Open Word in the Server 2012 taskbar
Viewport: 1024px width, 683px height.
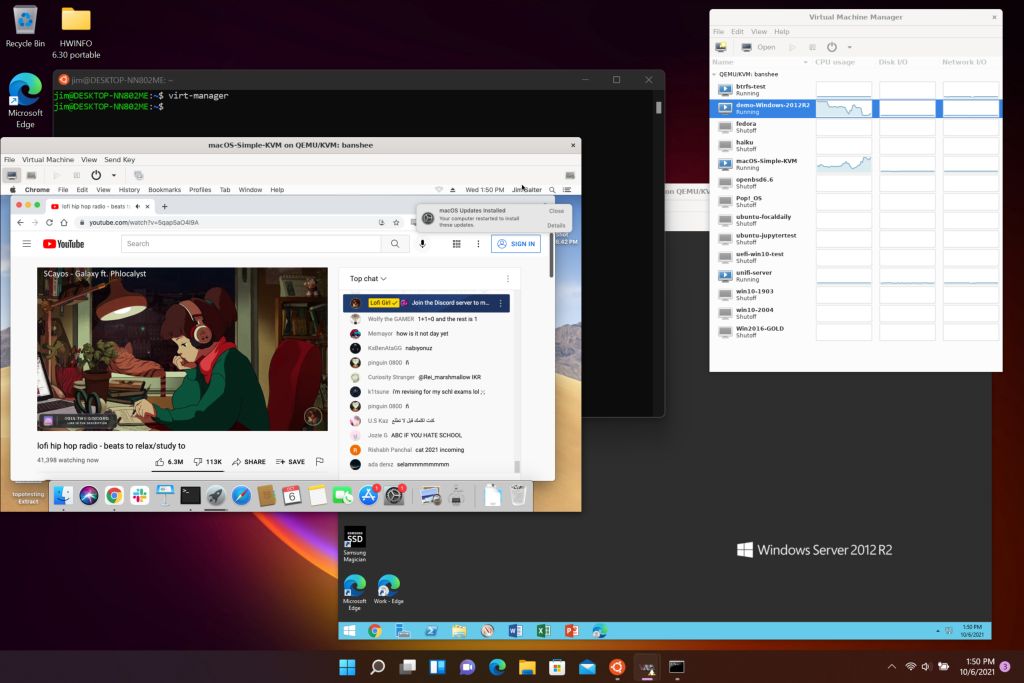[516, 631]
